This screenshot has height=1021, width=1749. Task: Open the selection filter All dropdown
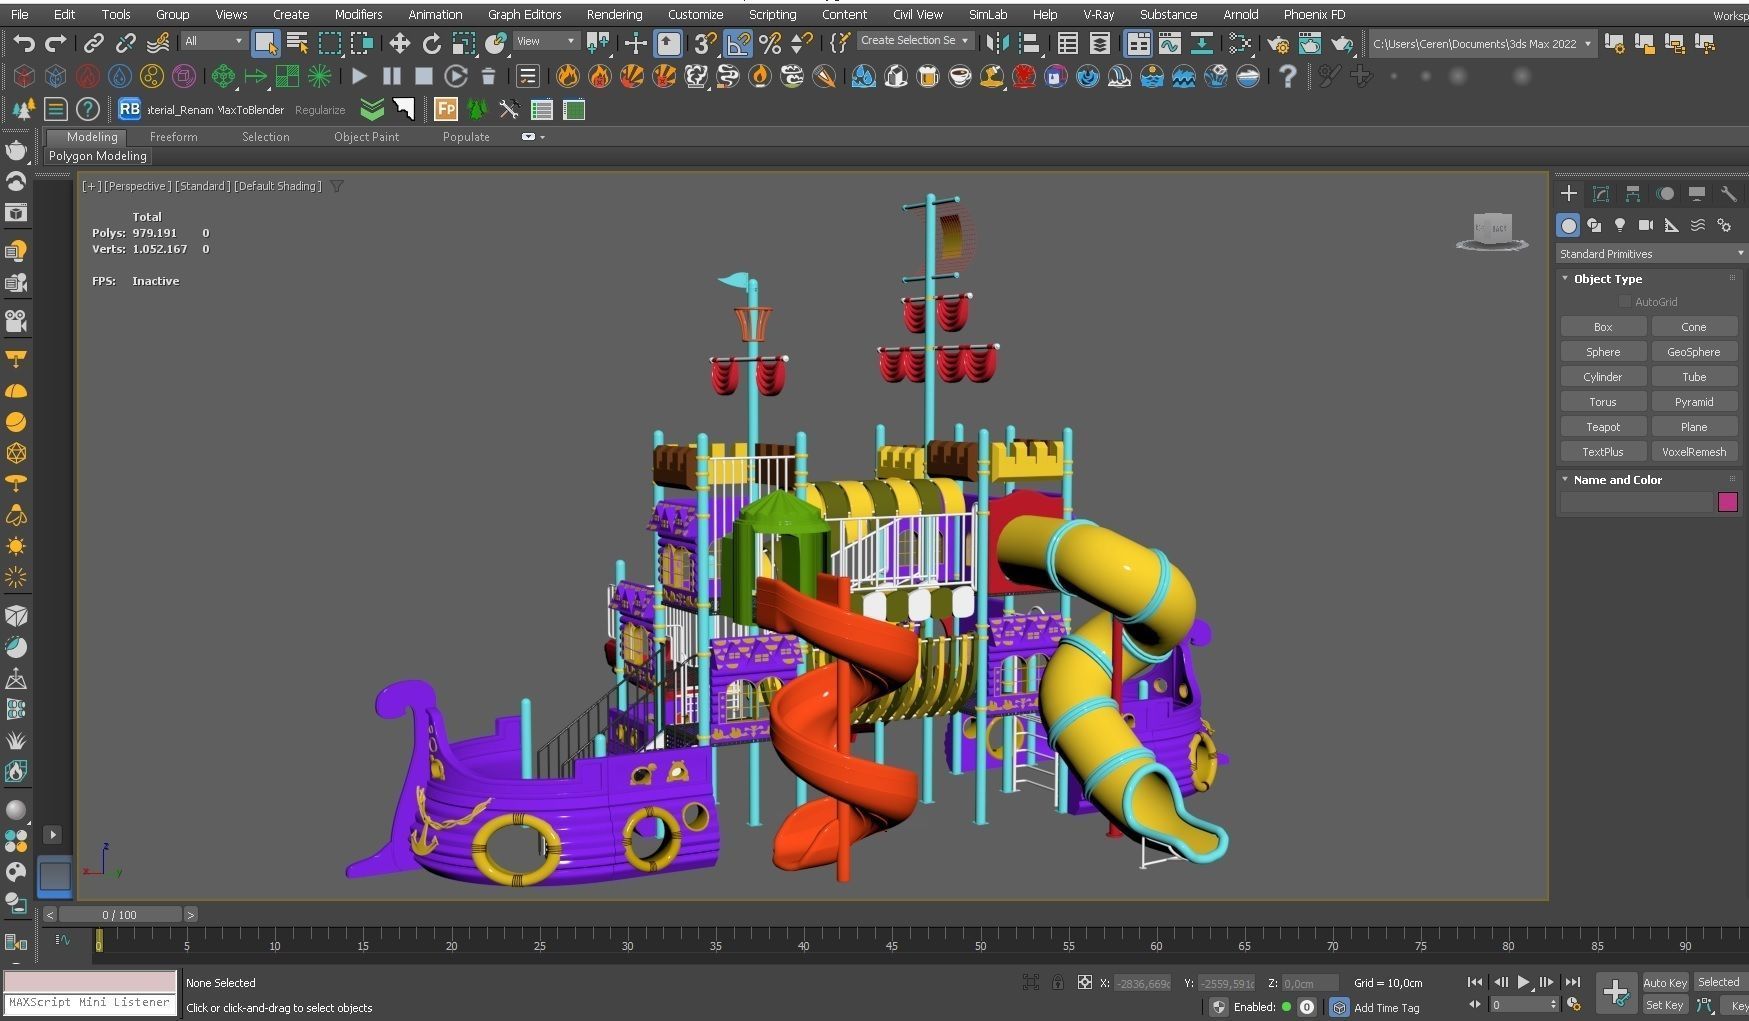(214, 41)
